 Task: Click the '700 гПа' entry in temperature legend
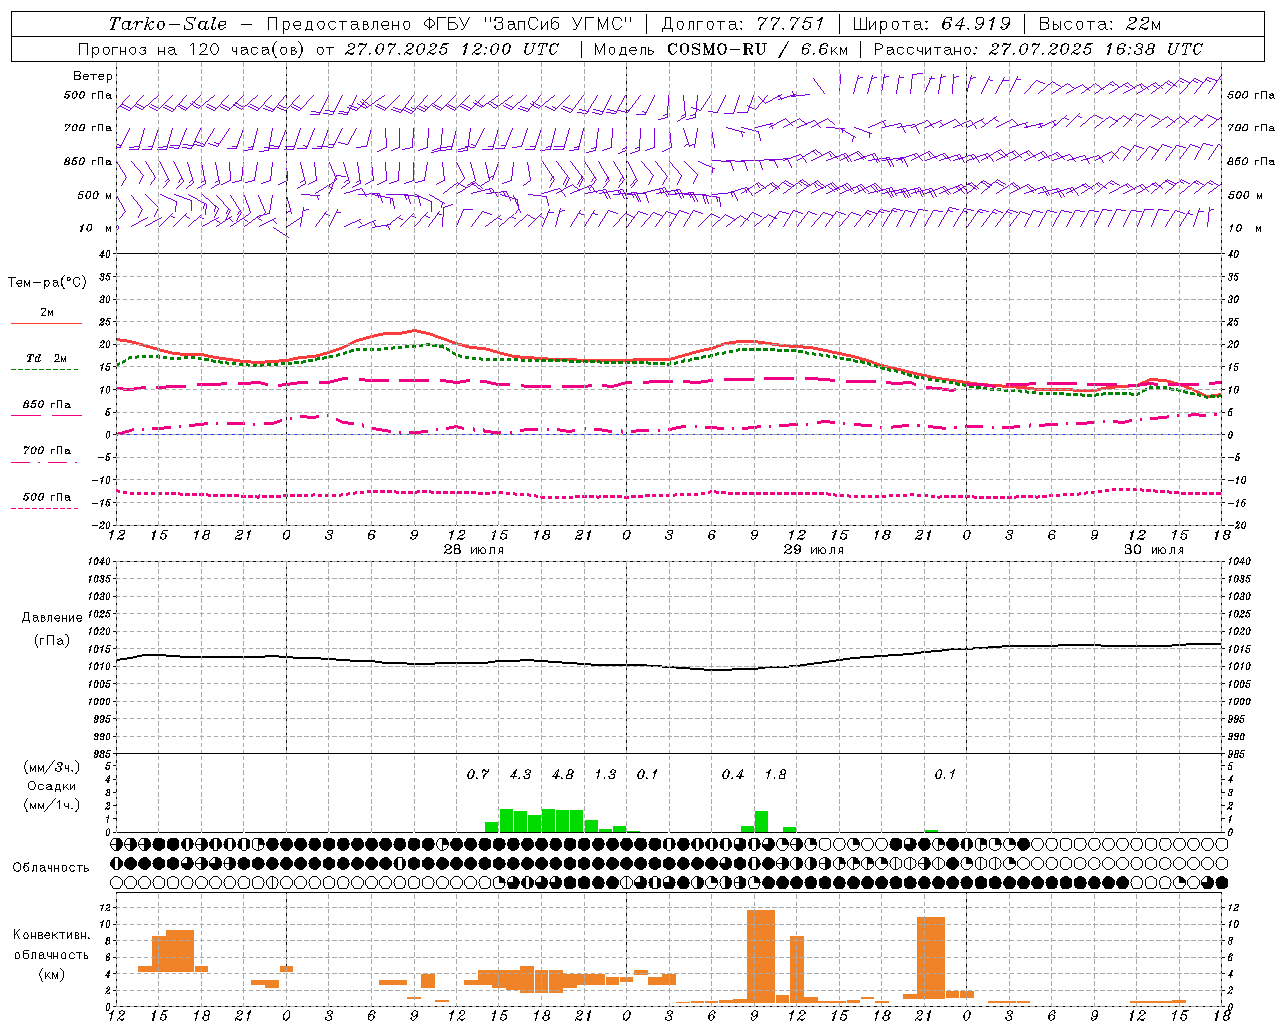[x=47, y=451]
